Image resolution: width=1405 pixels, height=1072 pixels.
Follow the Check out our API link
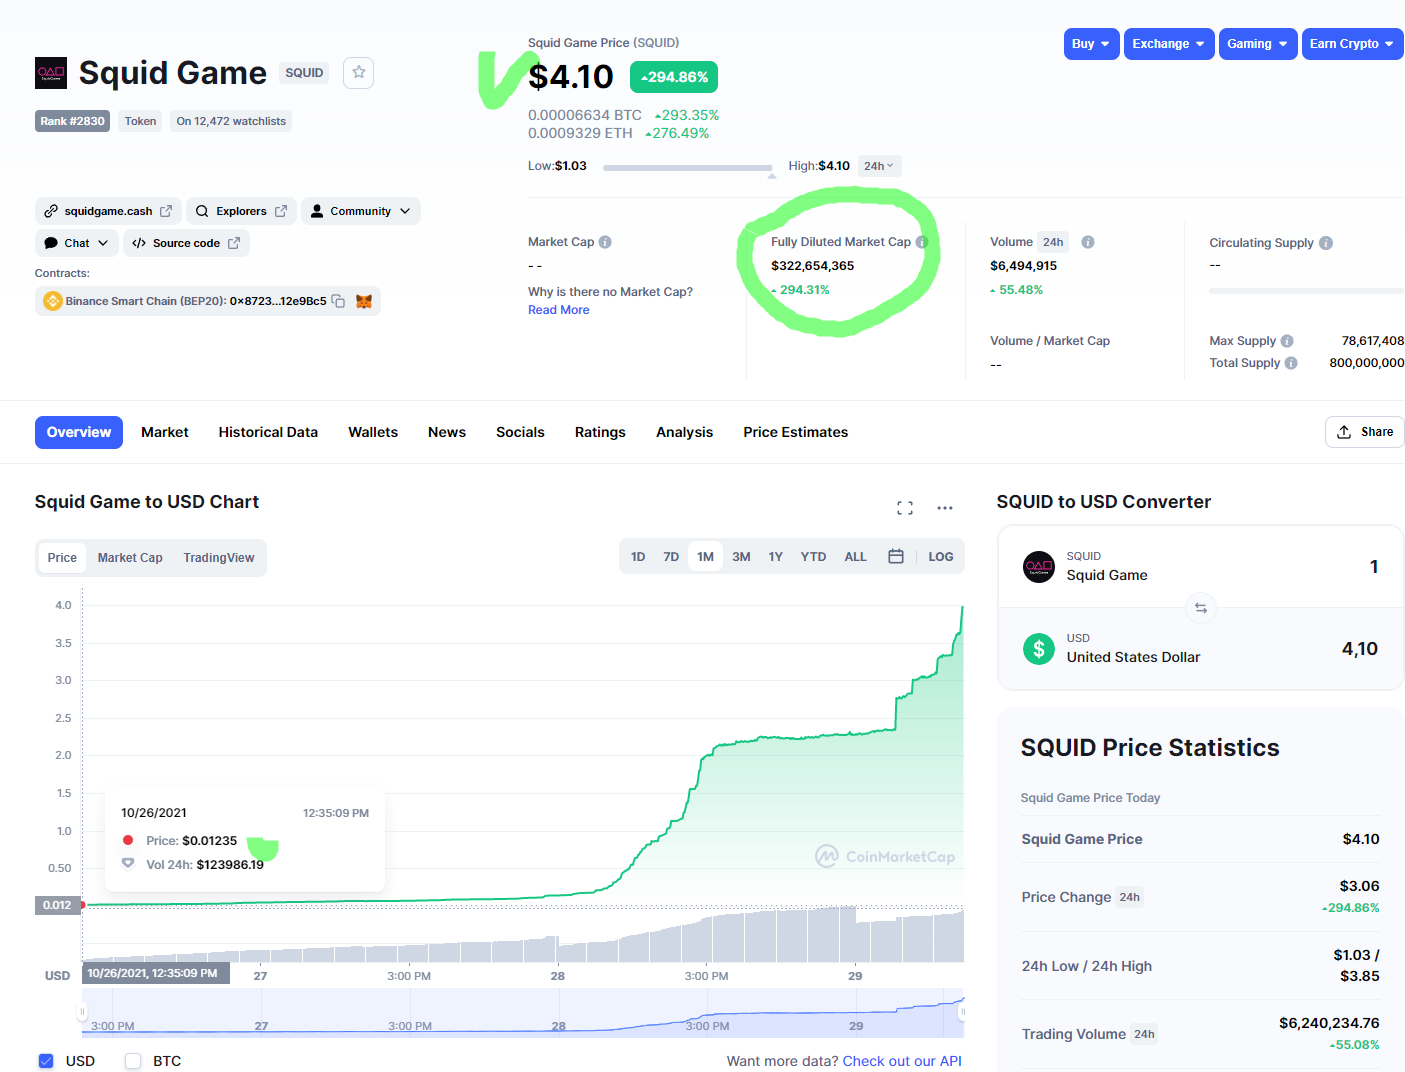pyautogui.click(x=902, y=1061)
